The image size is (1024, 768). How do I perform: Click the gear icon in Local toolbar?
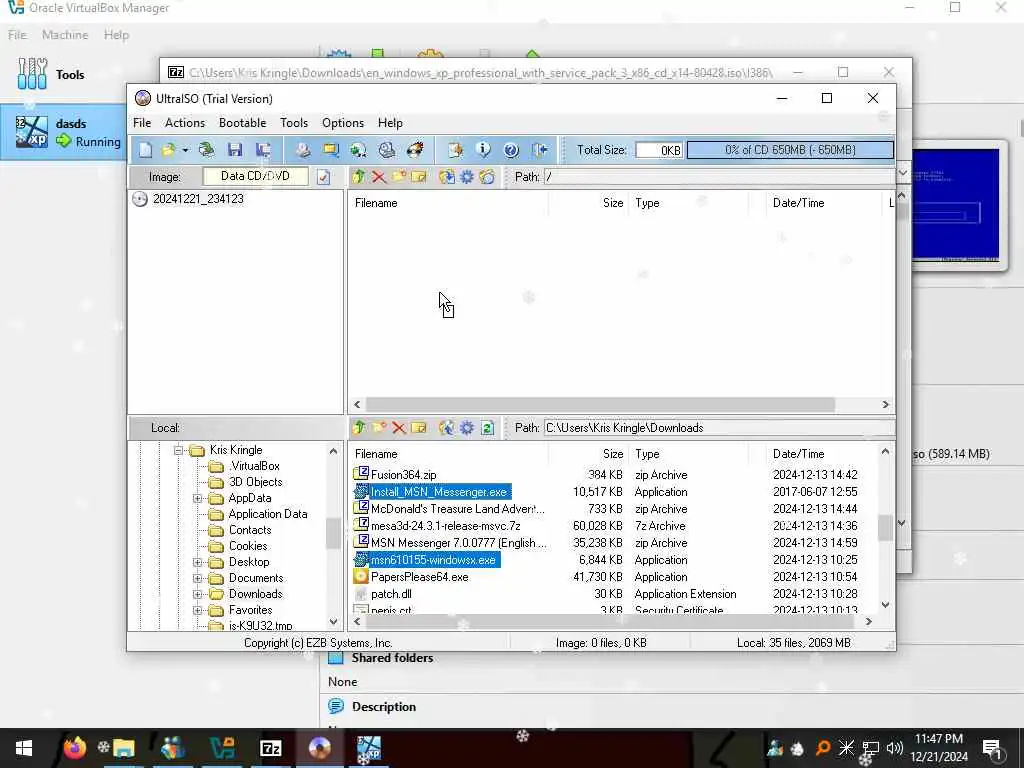pos(467,428)
